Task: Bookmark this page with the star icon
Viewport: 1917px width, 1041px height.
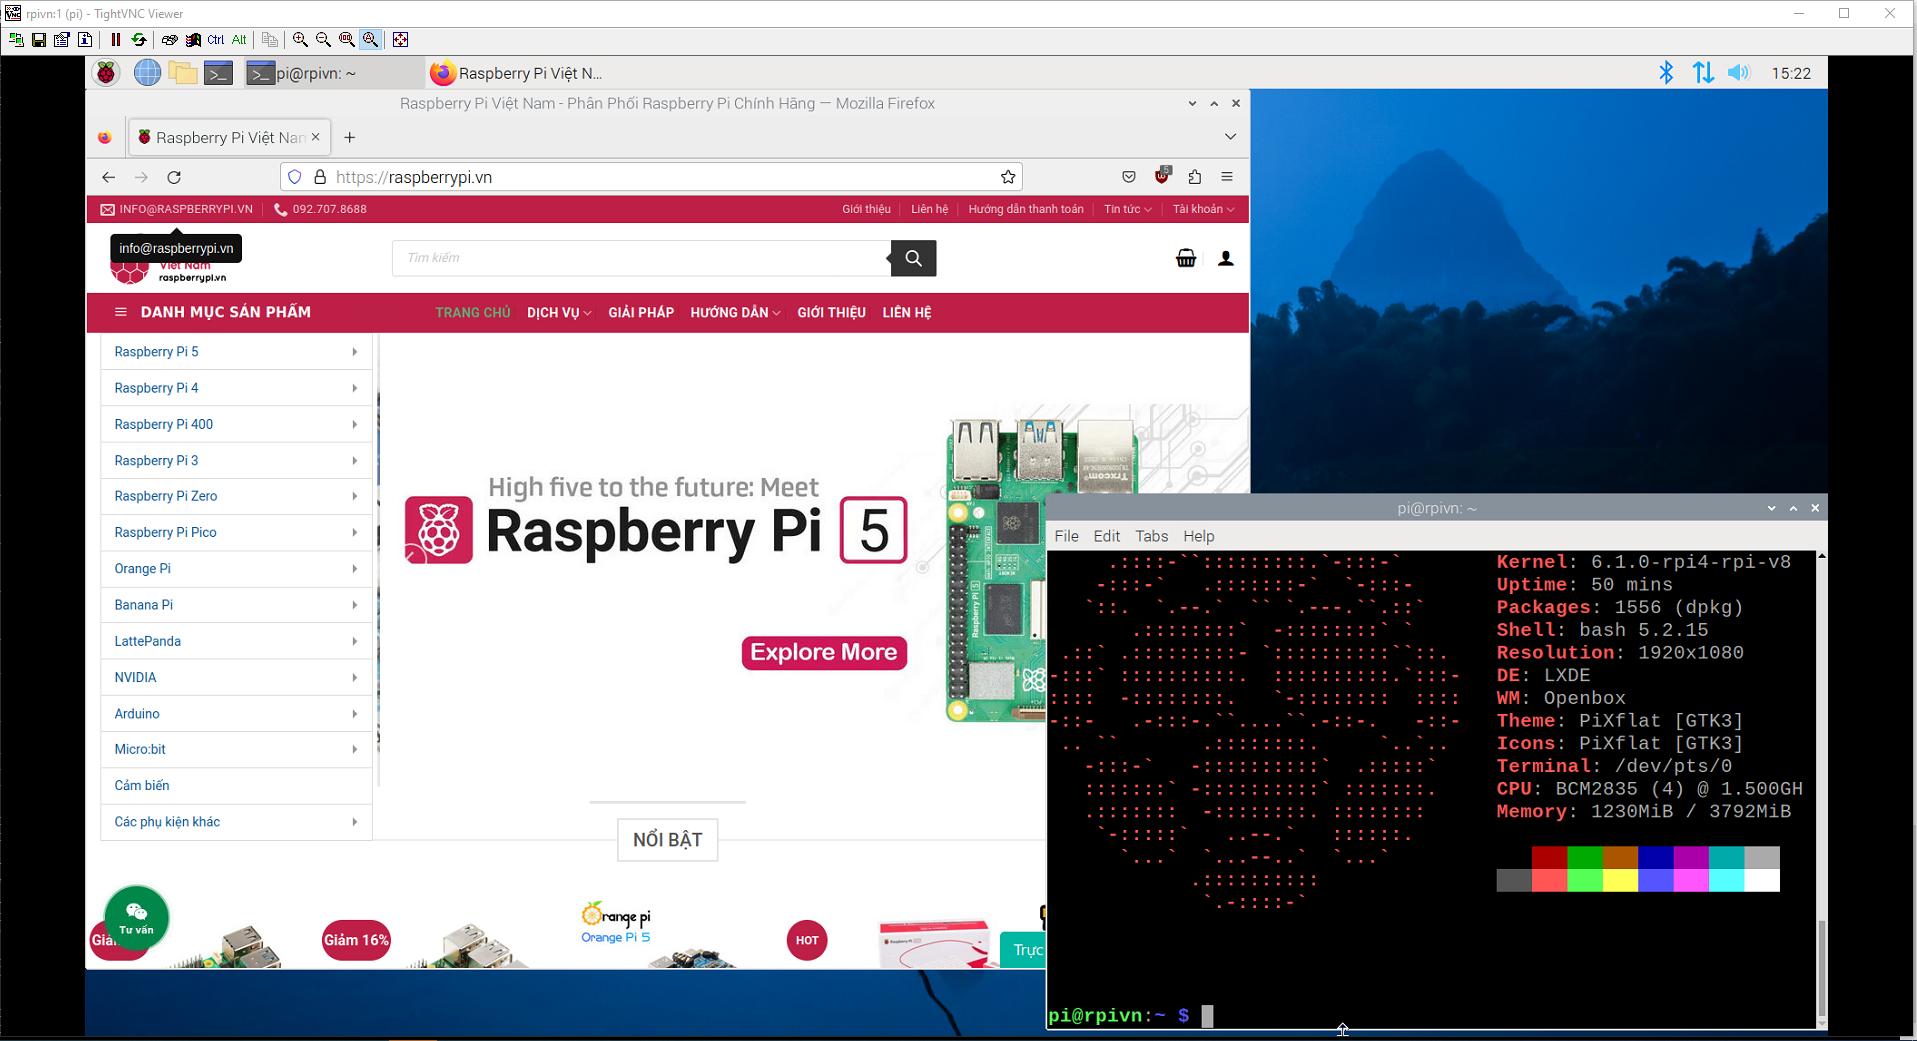Action: [1007, 177]
